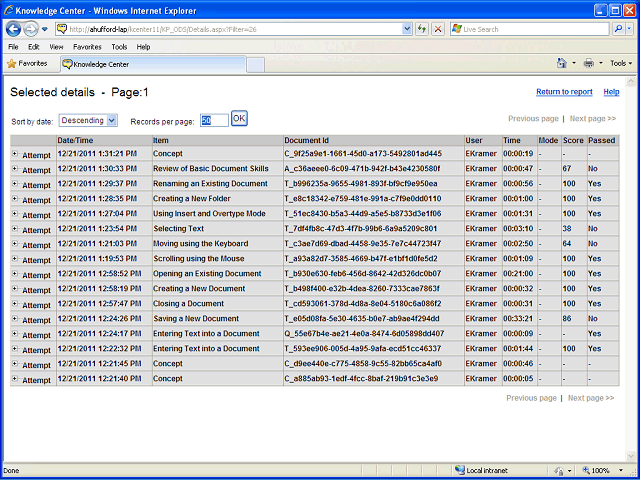Expand Attempt for Creating a New Folder
The image size is (640, 480).
[x=15, y=198]
